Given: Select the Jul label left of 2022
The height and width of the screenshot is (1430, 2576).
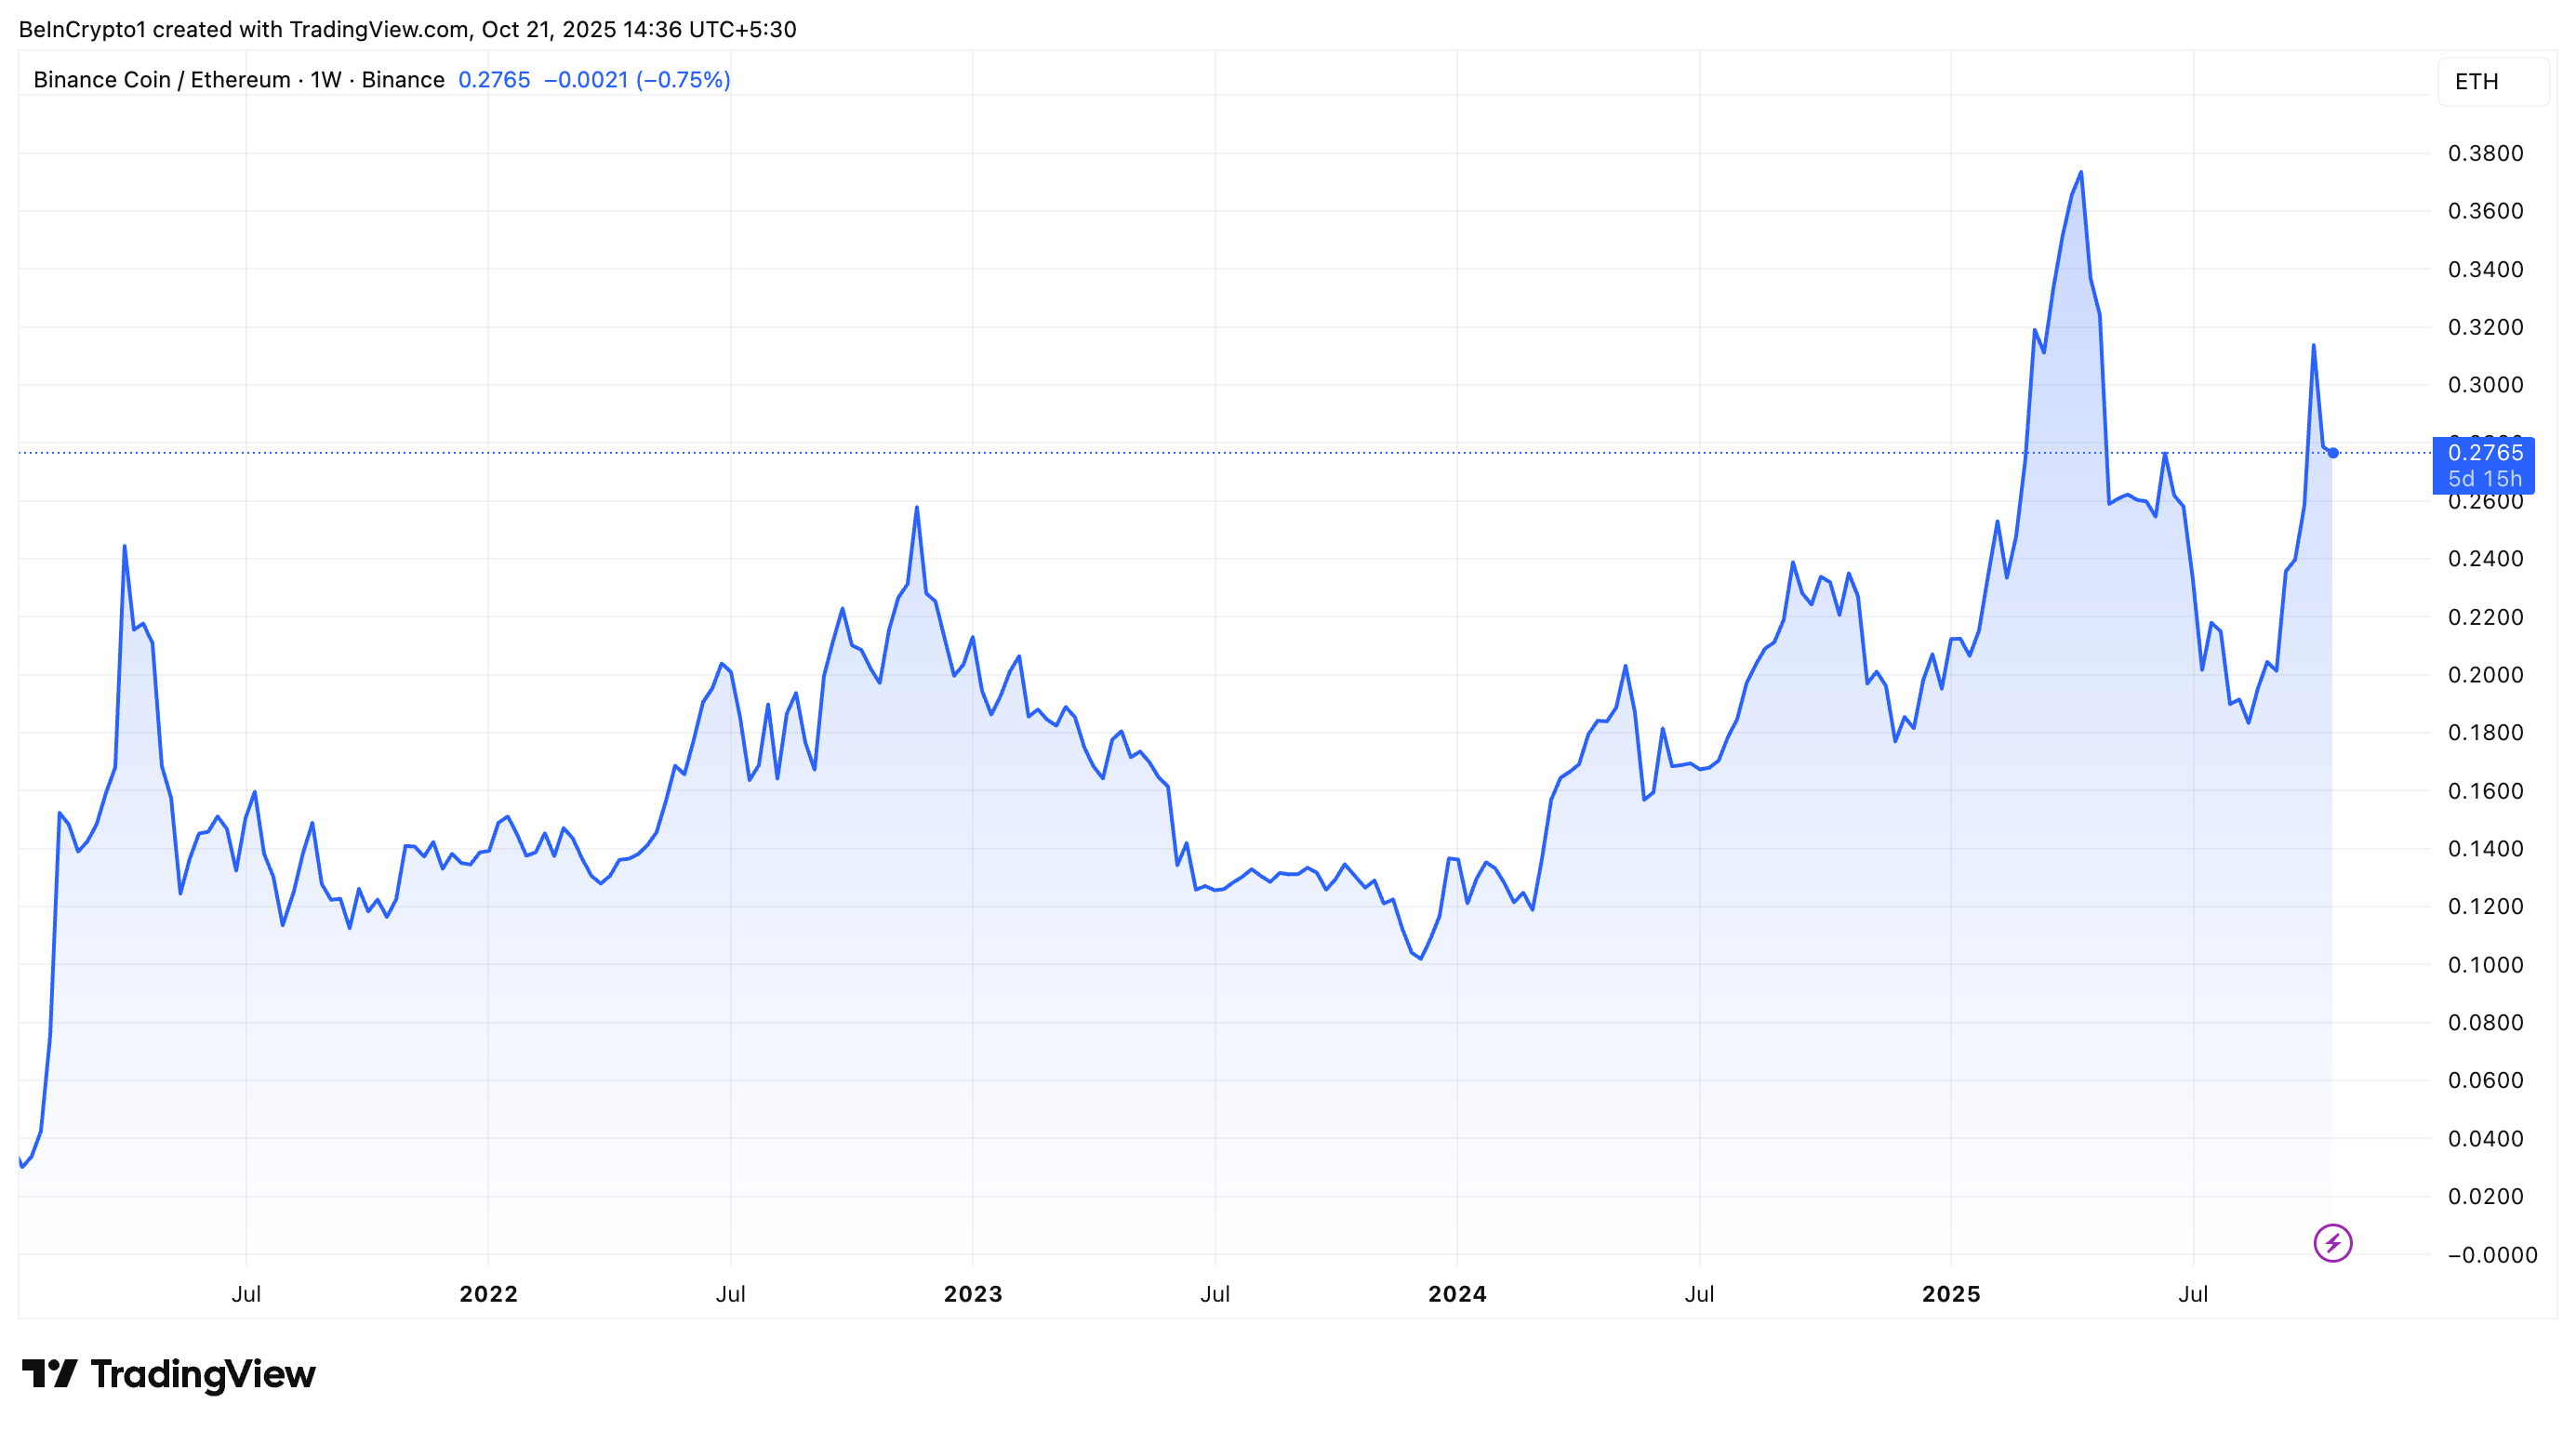Looking at the screenshot, I should point(247,1293).
